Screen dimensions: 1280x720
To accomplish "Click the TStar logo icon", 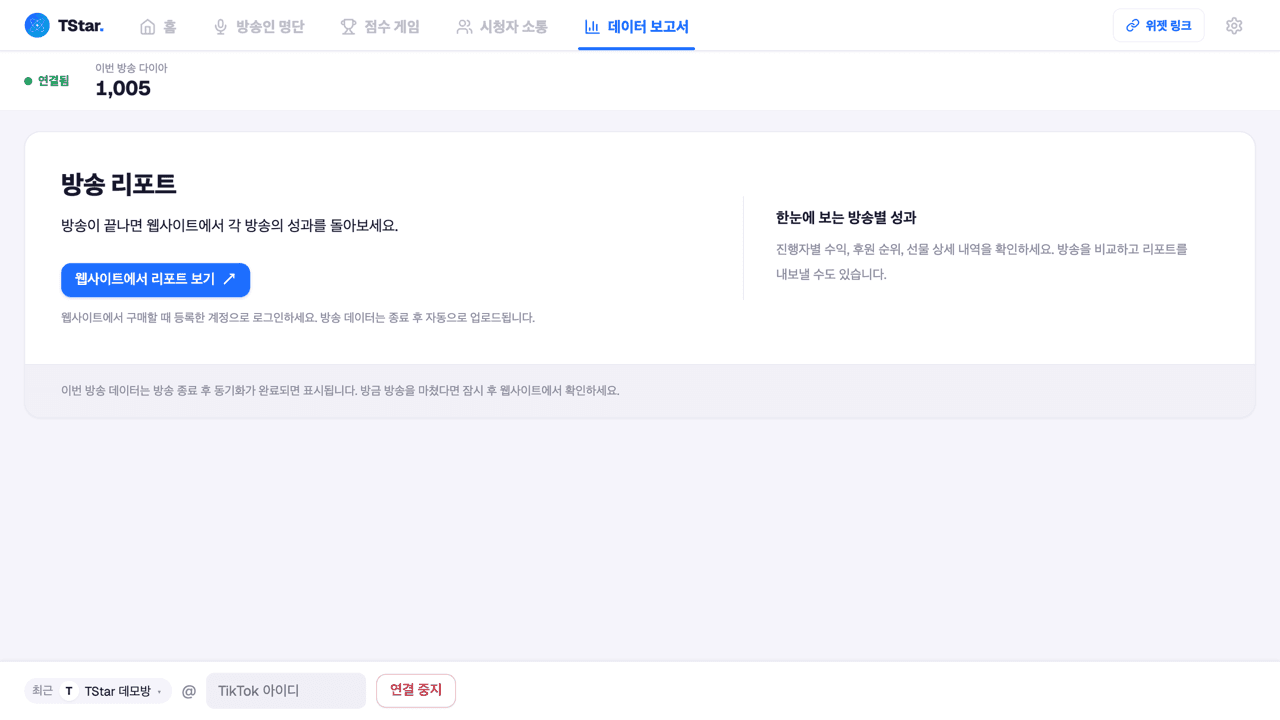I will 37,26.
